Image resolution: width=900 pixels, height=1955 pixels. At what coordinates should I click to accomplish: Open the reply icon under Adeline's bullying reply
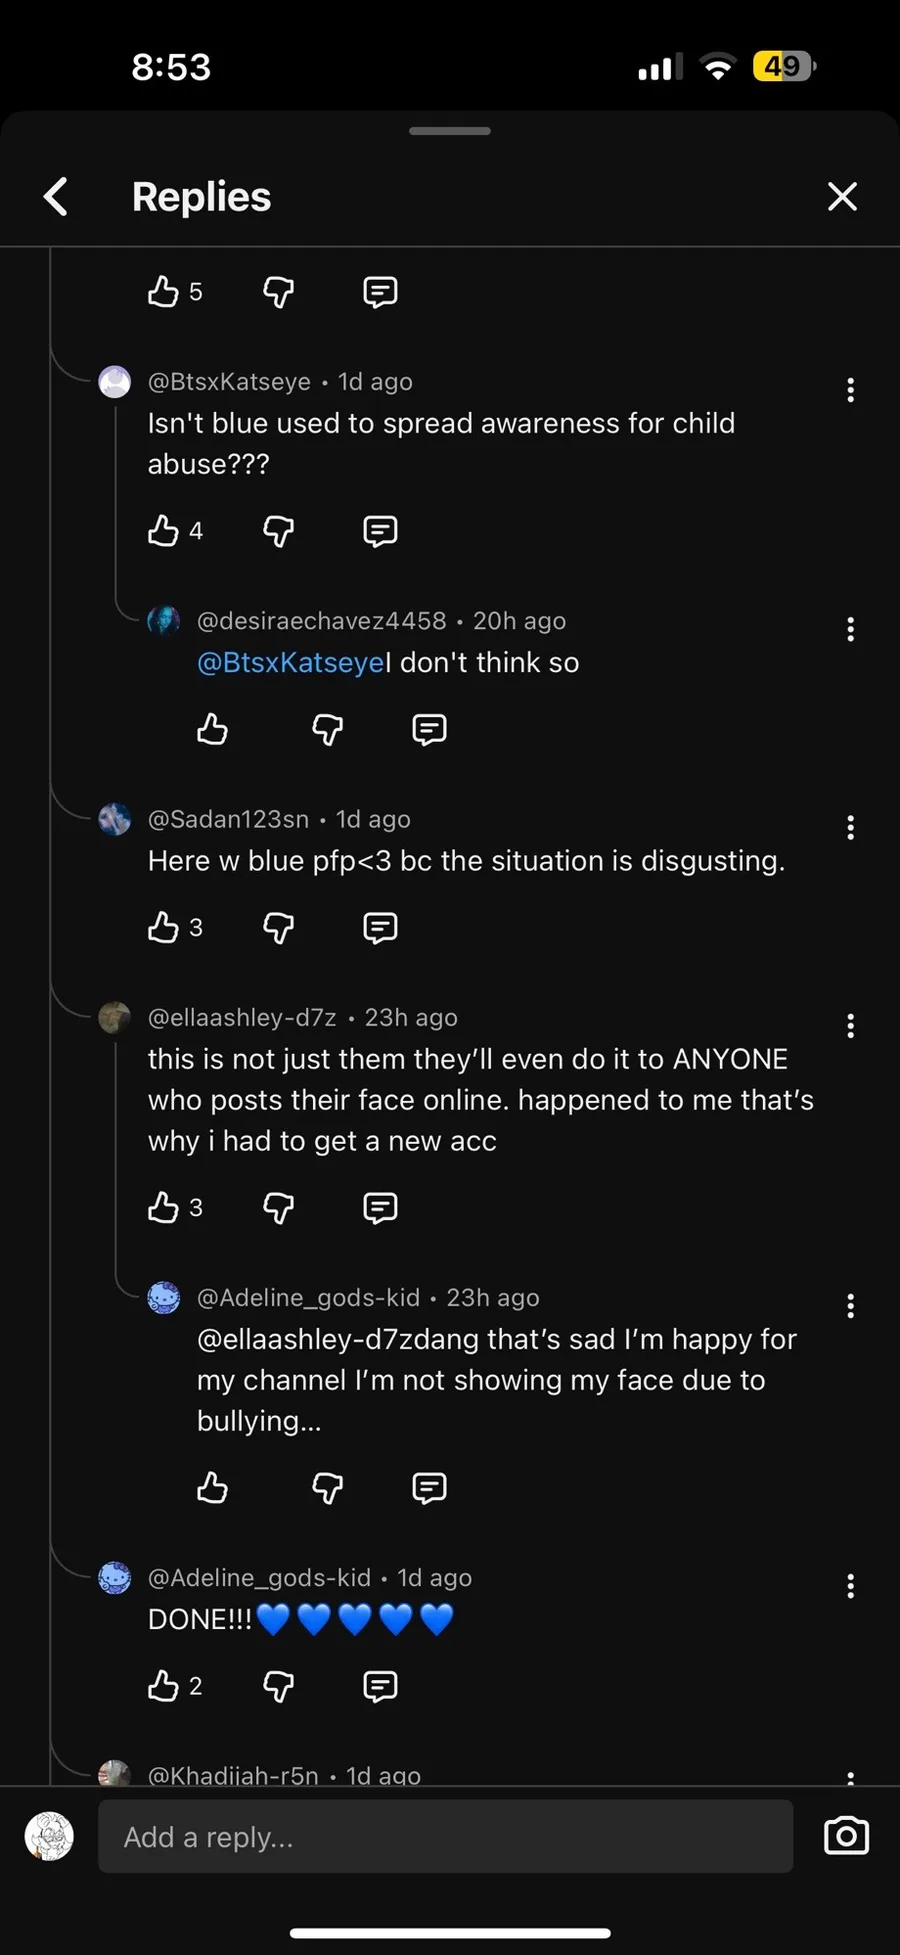(x=429, y=1488)
